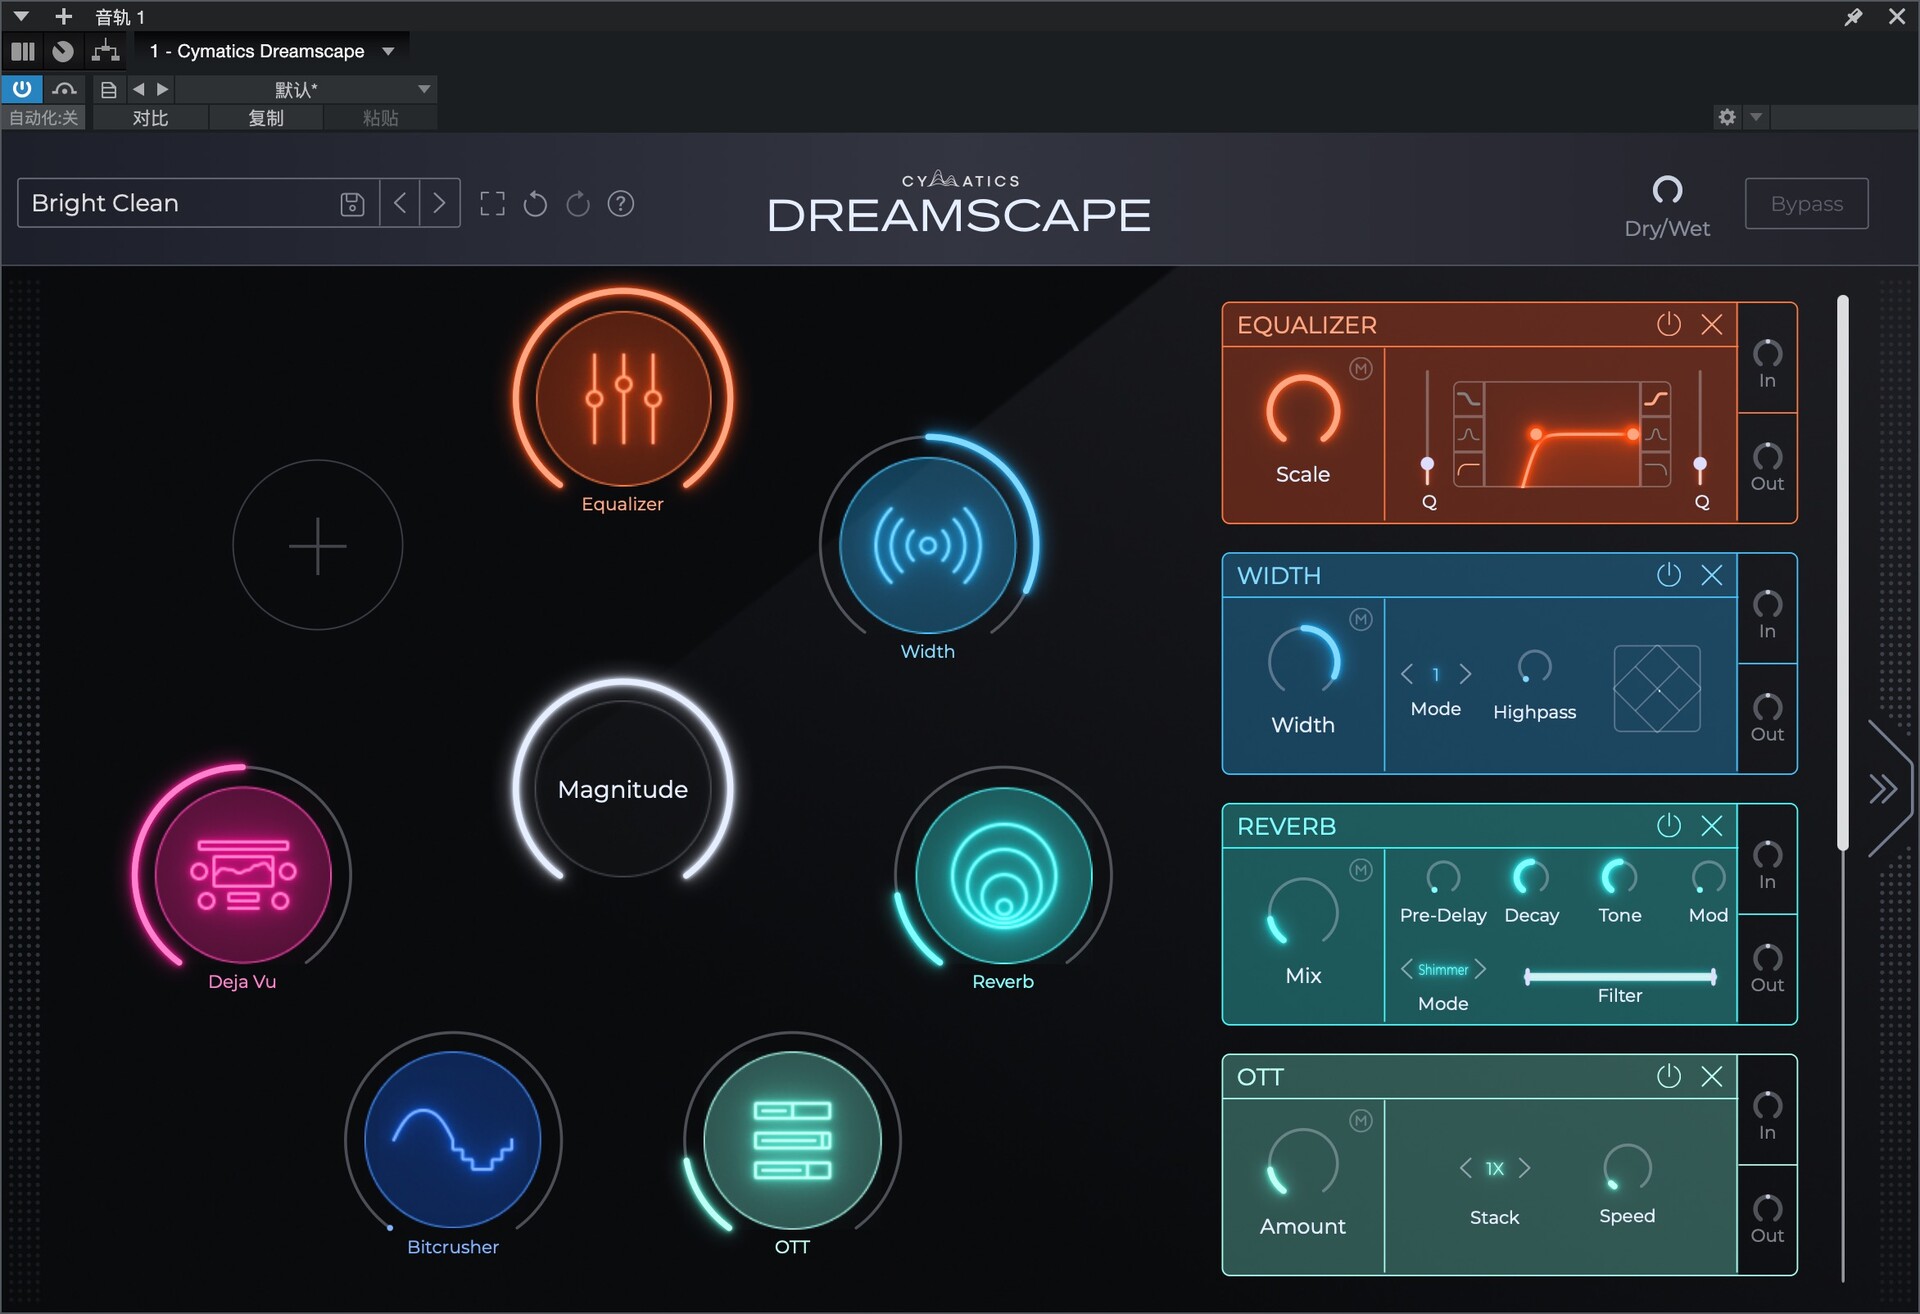The height and width of the screenshot is (1314, 1920).
Task: Click the undo arrow icon
Action: point(535,204)
